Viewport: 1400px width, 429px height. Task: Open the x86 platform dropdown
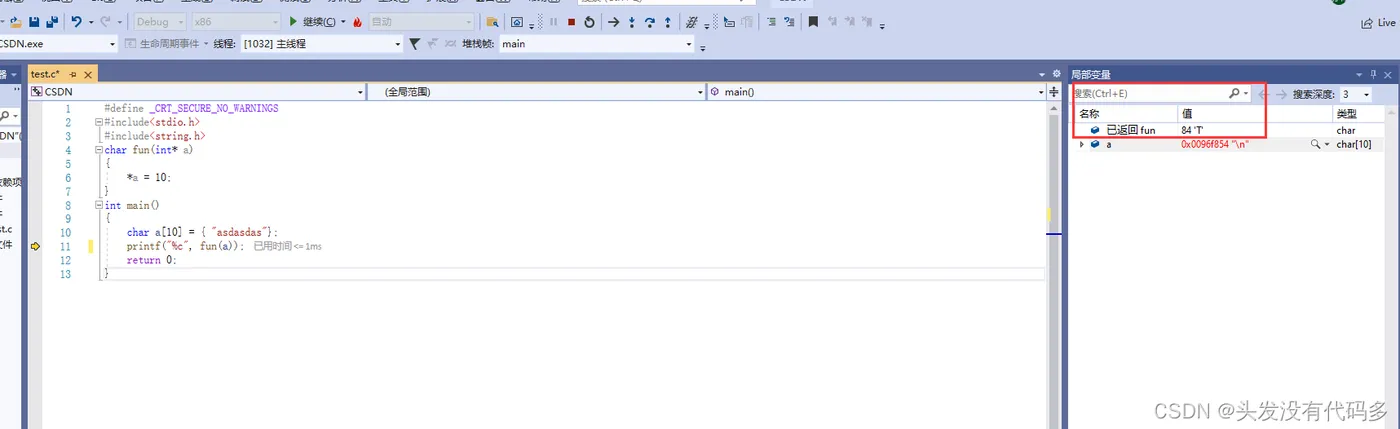236,21
